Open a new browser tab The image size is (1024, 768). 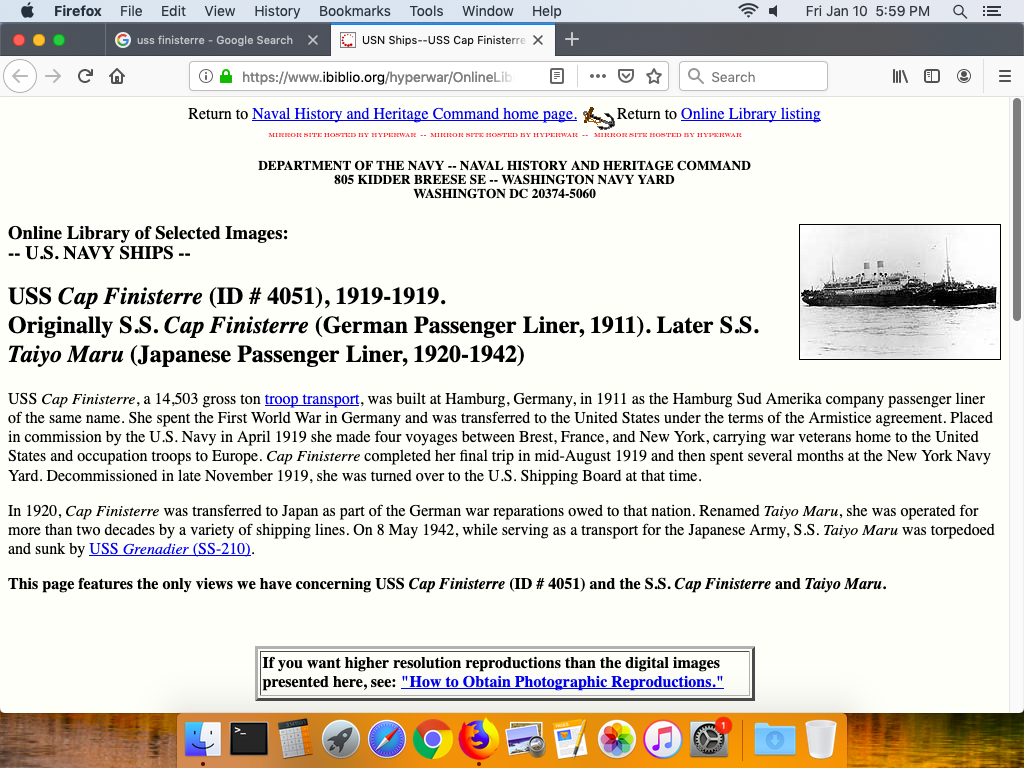pos(572,40)
